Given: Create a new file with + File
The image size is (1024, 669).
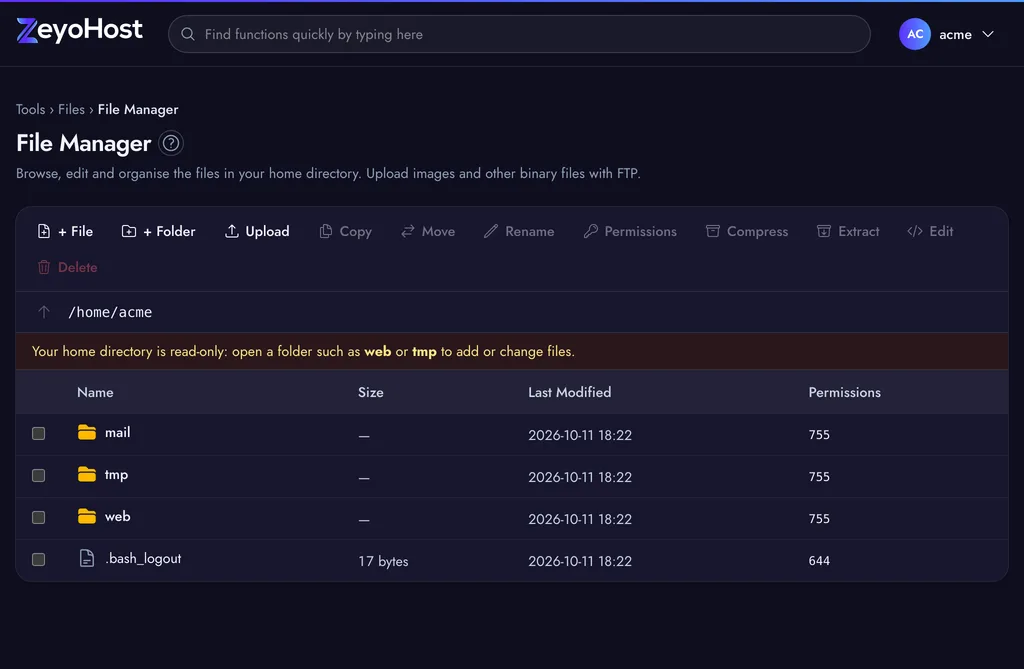Looking at the screenshot, I should click(65, 231).
